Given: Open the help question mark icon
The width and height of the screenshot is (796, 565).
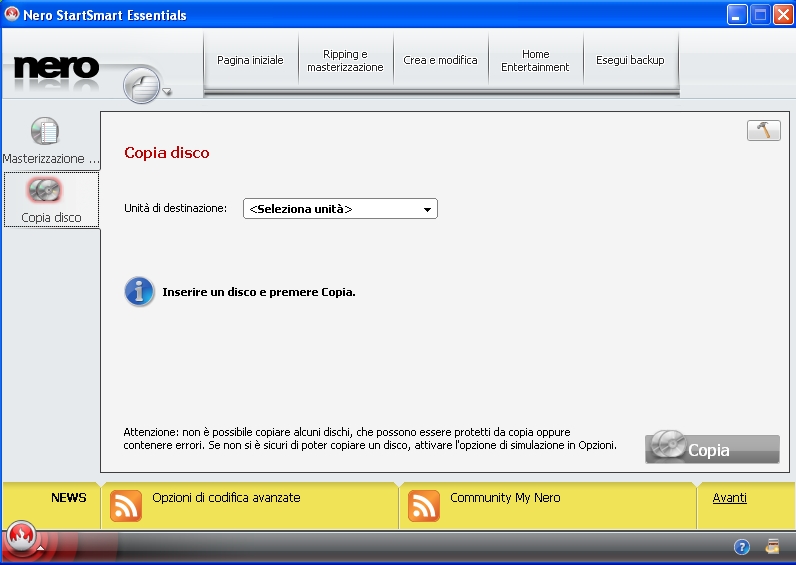Looking at the screenshot, I should [x=742, y=547].
